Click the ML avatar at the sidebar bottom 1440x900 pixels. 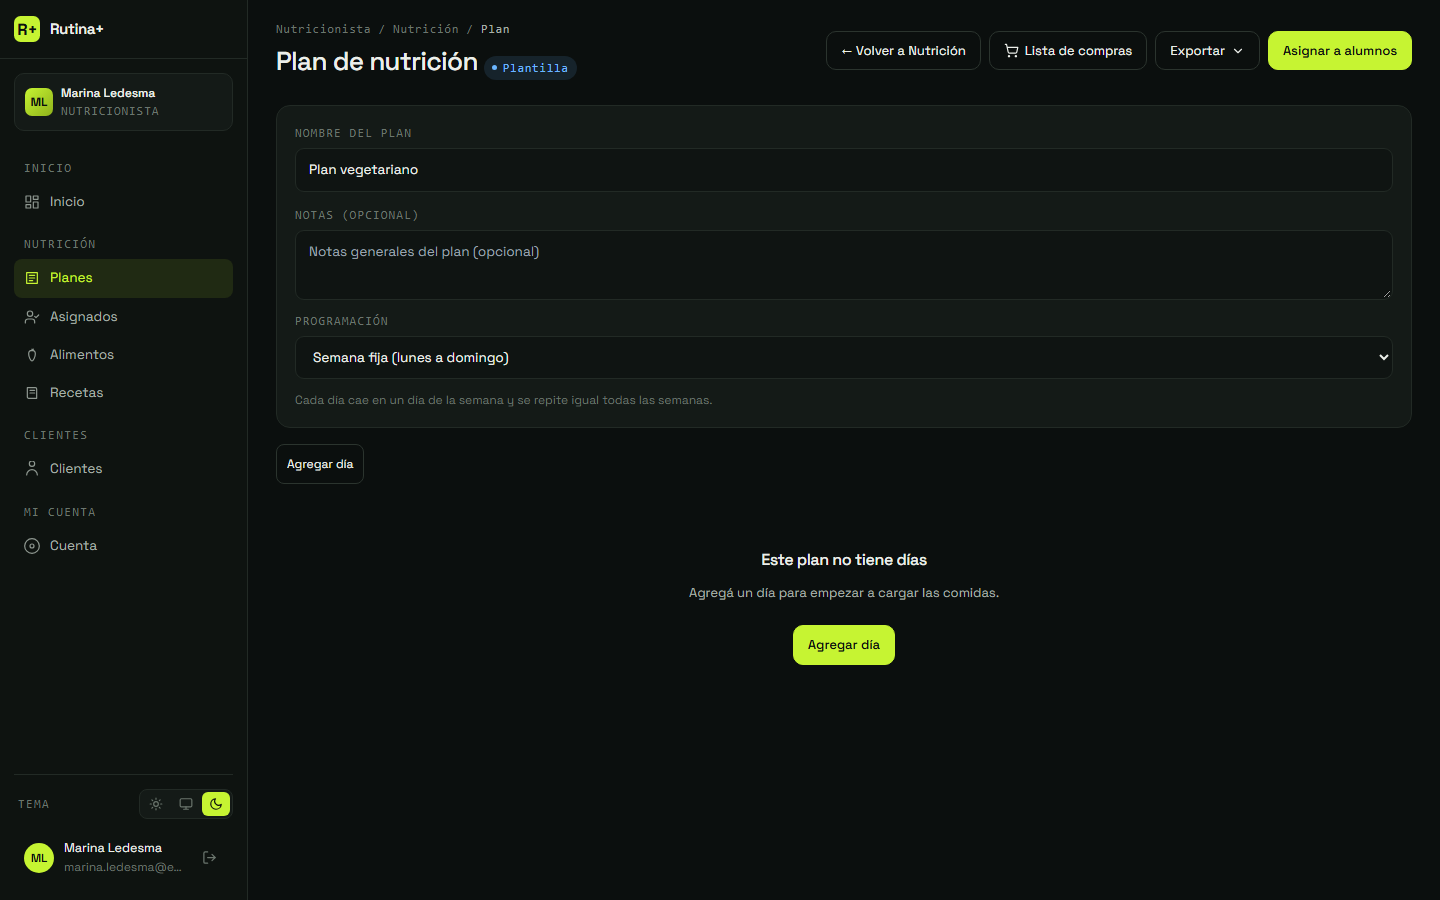39,858
